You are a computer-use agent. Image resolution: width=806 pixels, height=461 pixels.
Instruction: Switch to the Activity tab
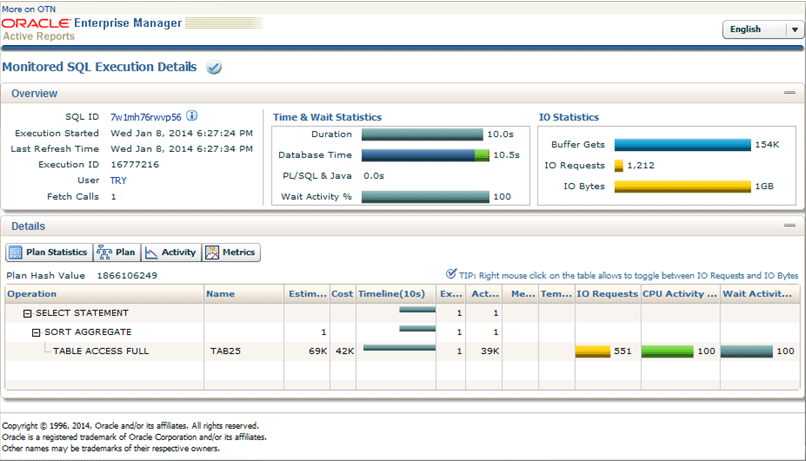[x=171, y=252]
